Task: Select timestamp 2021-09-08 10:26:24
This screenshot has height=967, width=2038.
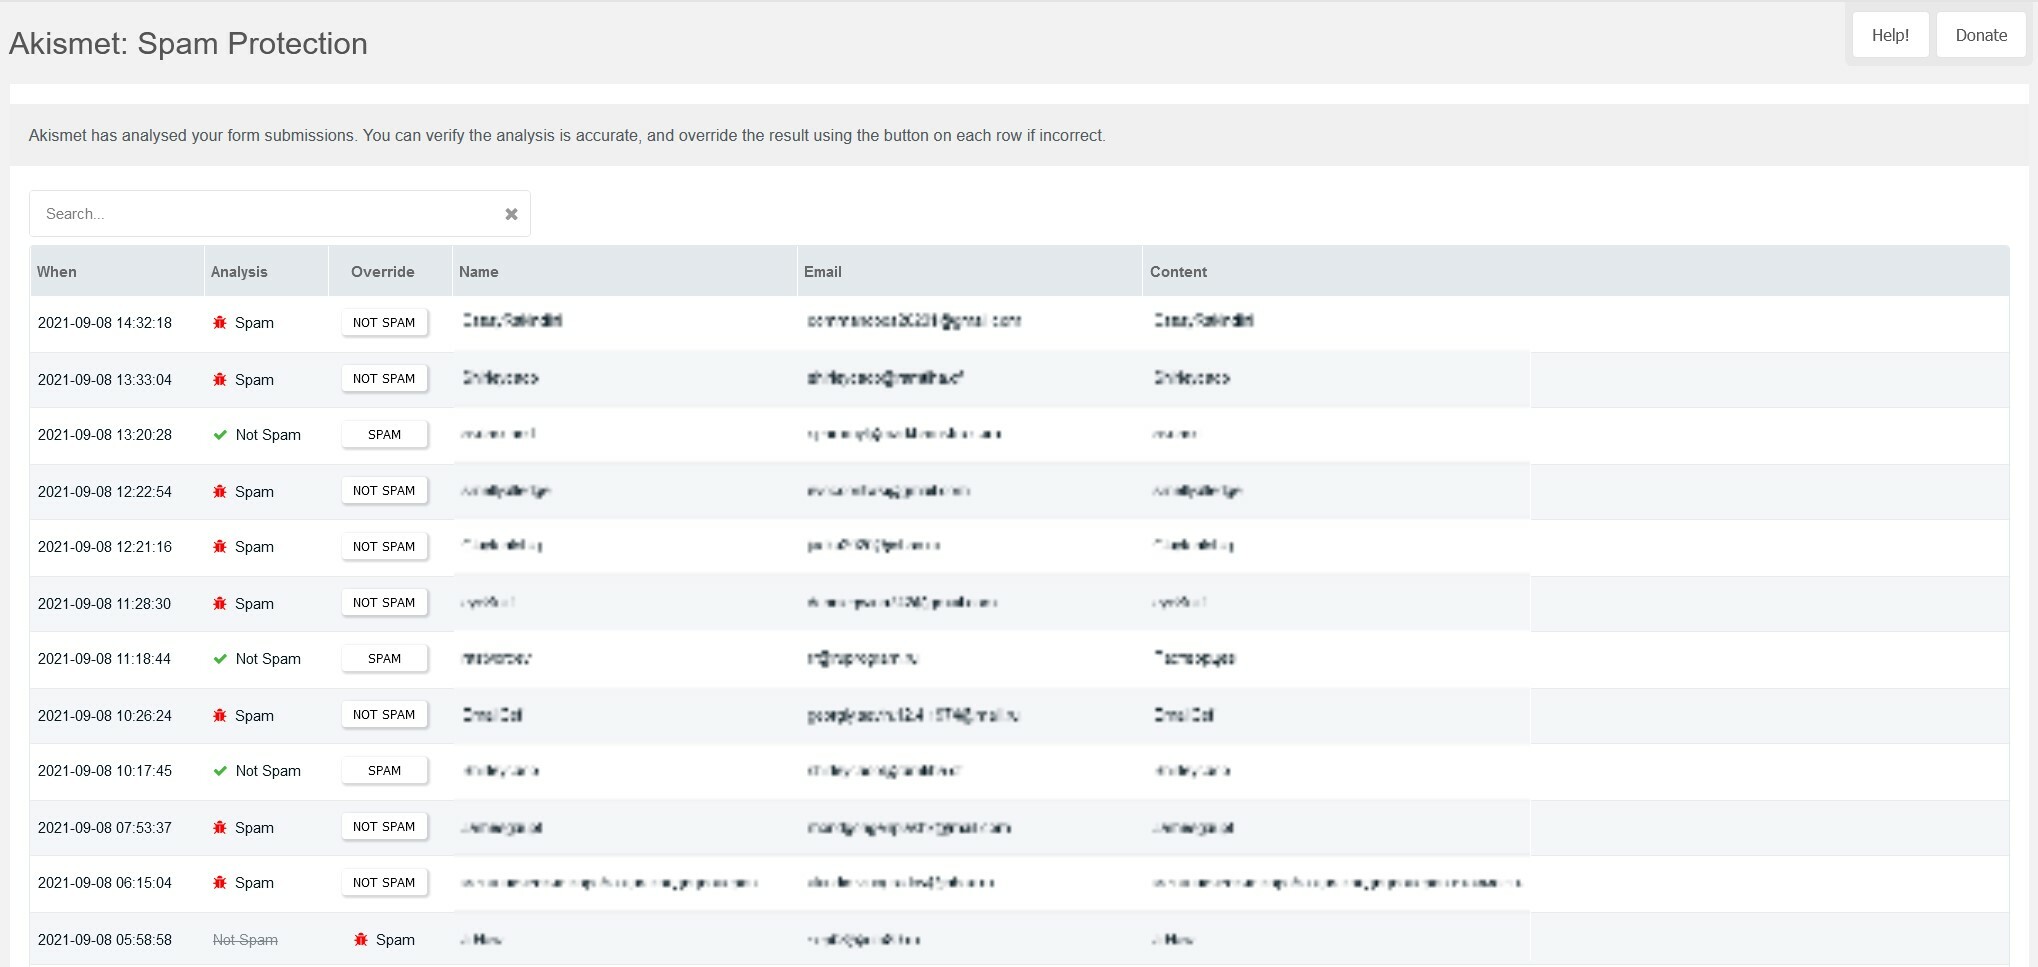Action: [105, 716]
